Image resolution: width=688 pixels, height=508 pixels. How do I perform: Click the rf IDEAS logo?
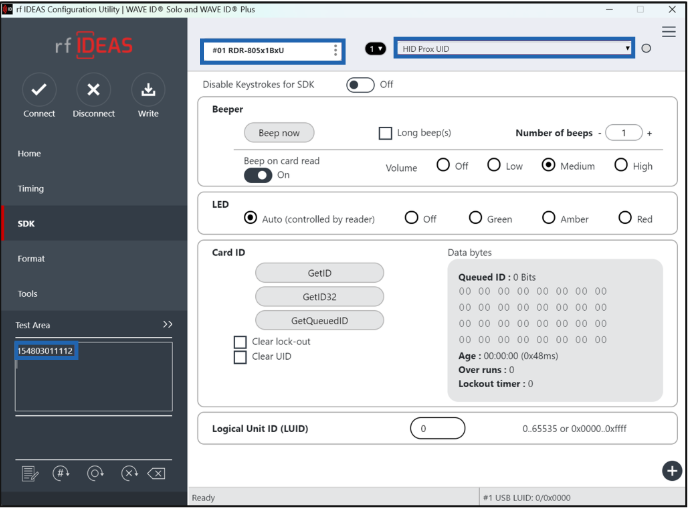(93, 45)
